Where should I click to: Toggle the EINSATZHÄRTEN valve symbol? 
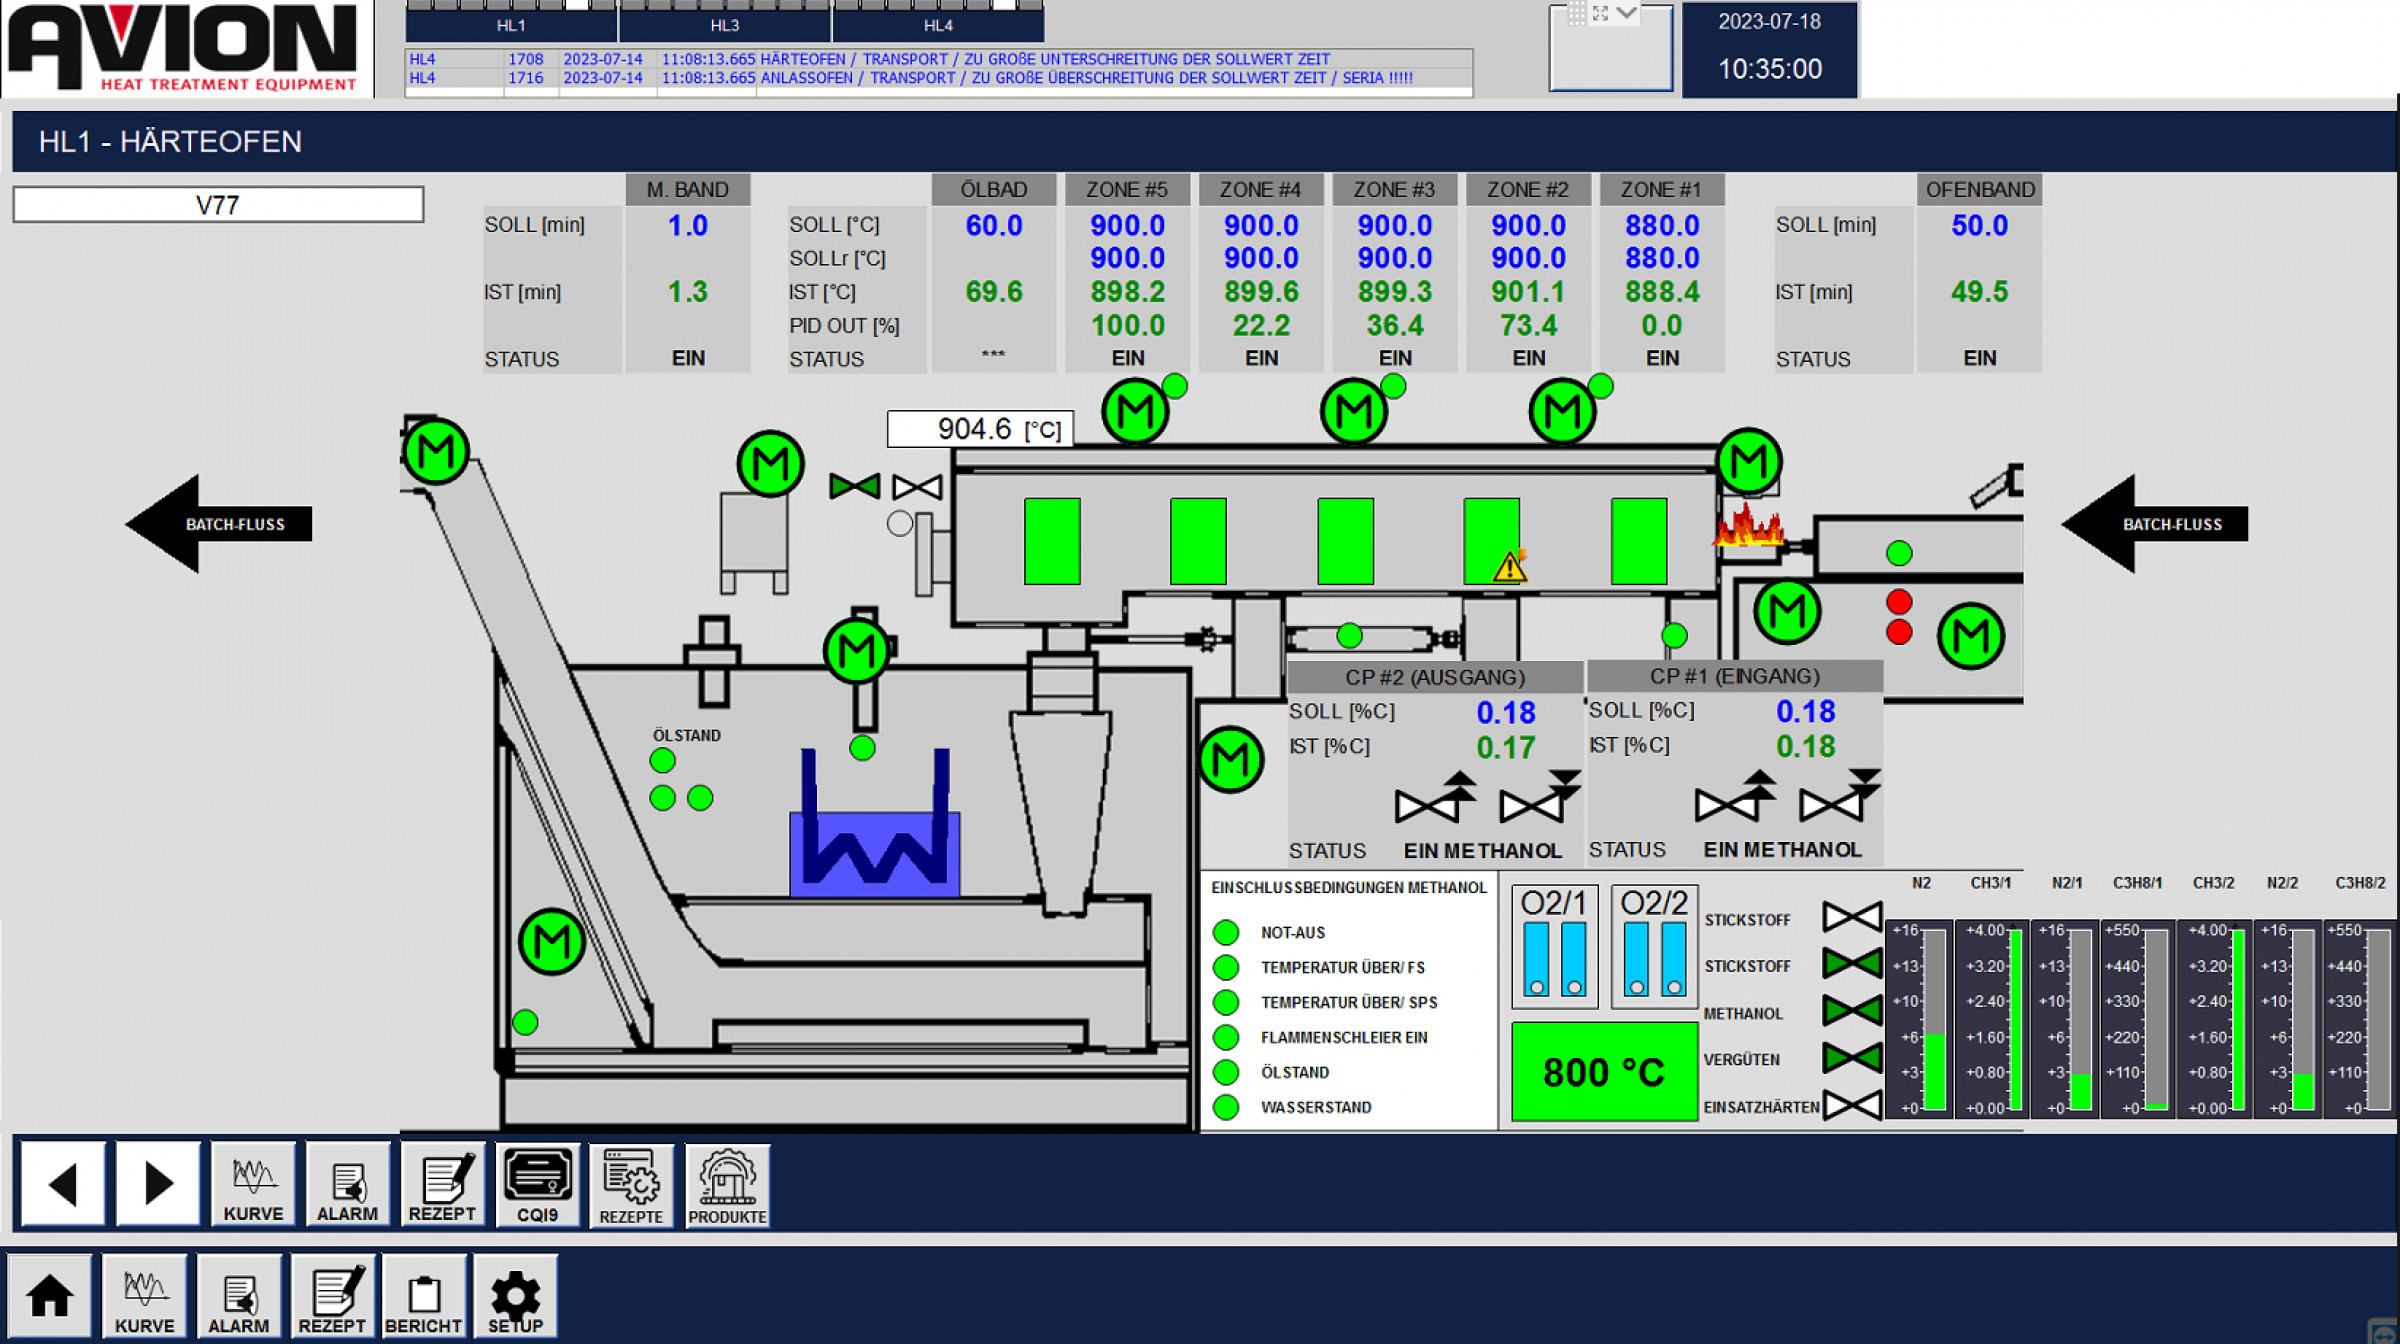pos(1851,1105)
